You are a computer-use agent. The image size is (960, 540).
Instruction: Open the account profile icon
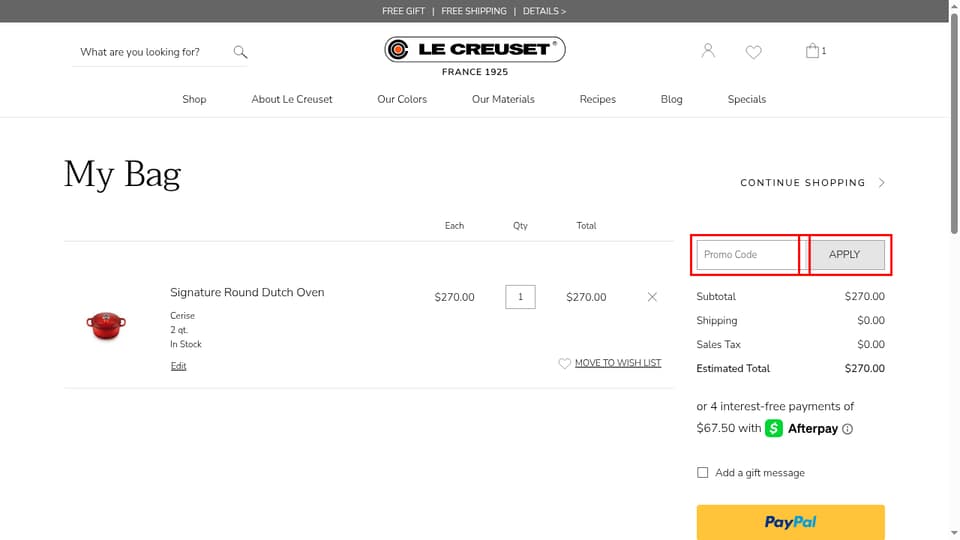708,51
